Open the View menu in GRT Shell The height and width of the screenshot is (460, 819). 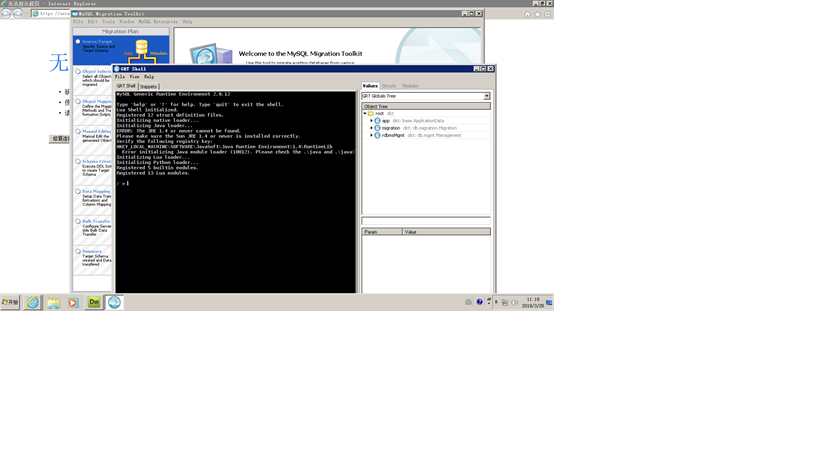[134, 77]
